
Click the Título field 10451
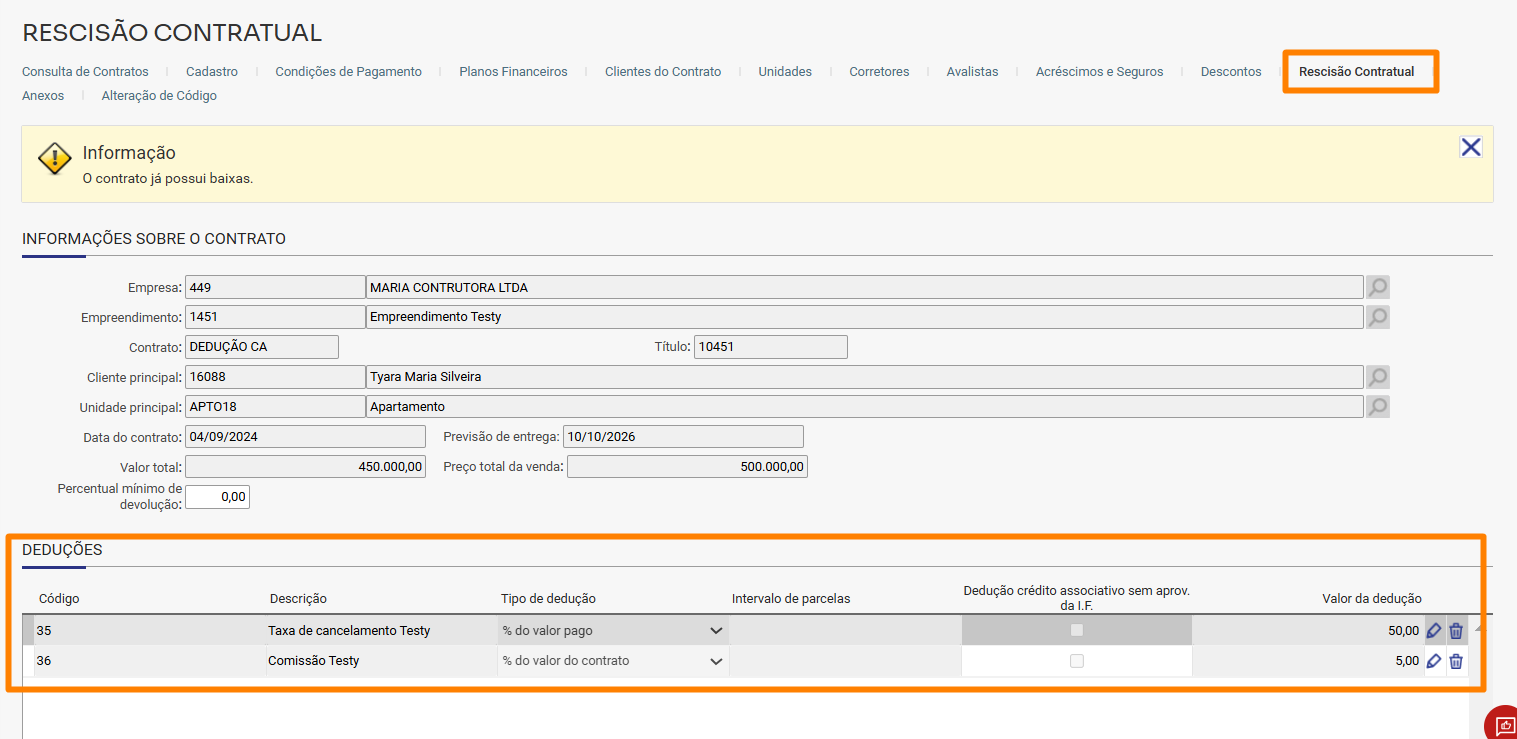point(771,347)
